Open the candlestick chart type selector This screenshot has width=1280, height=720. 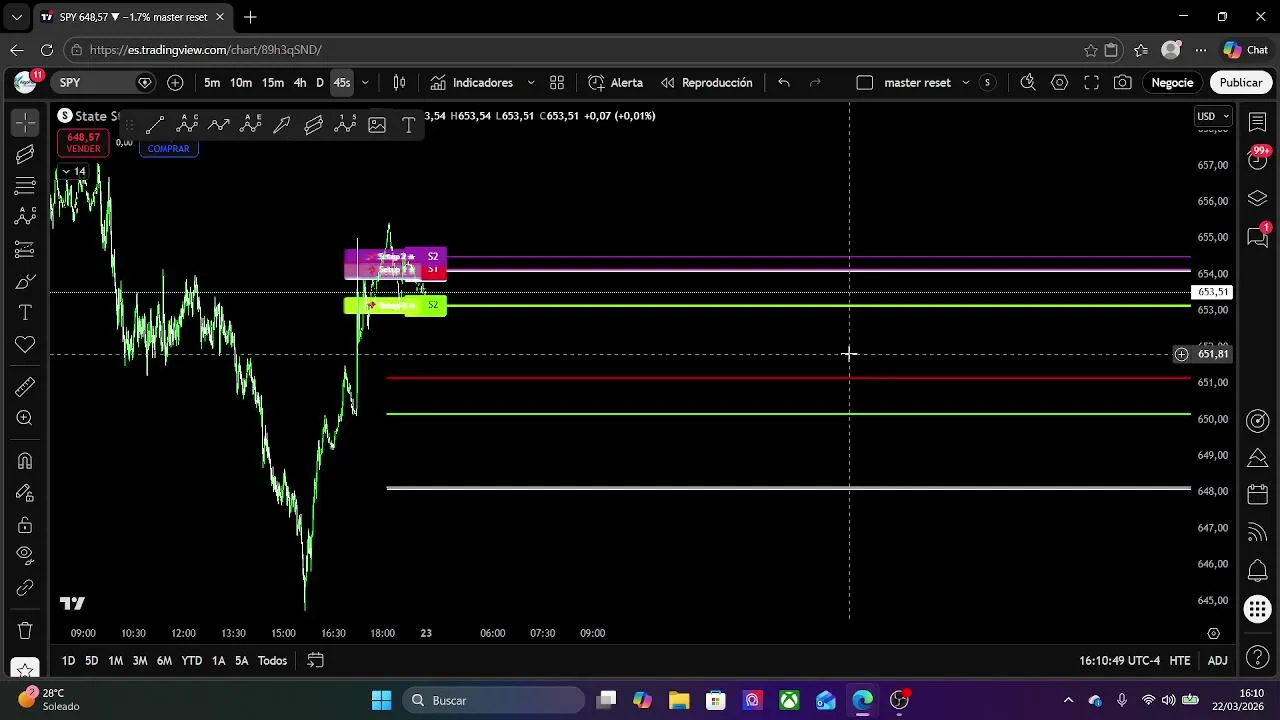coord(399,83)
